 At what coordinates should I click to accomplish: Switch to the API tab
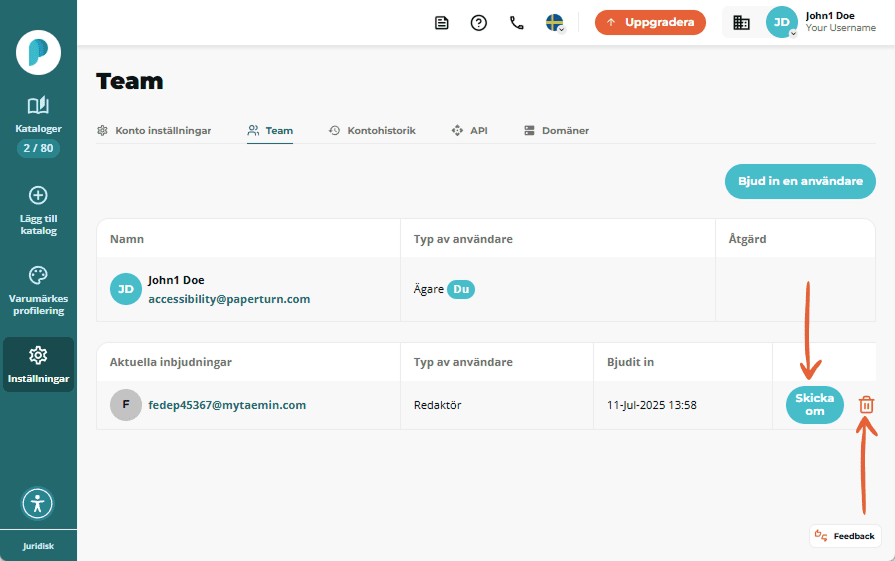point(469,131)
